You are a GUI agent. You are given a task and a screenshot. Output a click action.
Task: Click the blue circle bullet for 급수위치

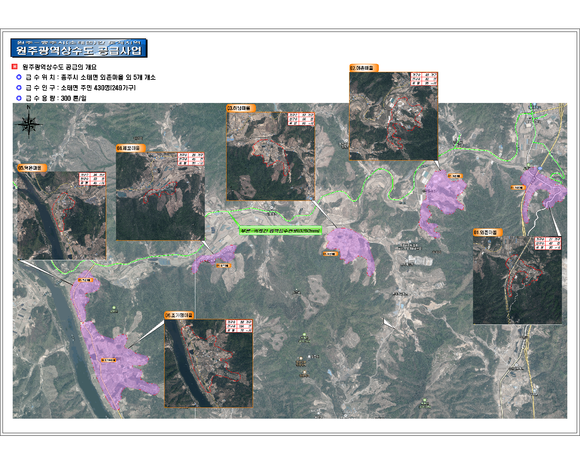[19, 77]
